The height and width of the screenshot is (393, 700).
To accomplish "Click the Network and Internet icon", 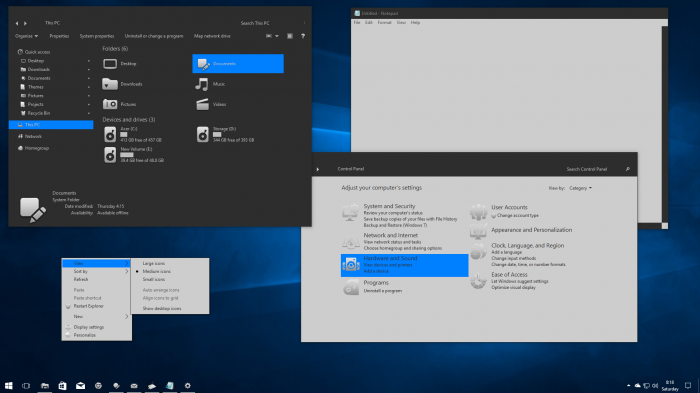I will click(x=351, y=242).
